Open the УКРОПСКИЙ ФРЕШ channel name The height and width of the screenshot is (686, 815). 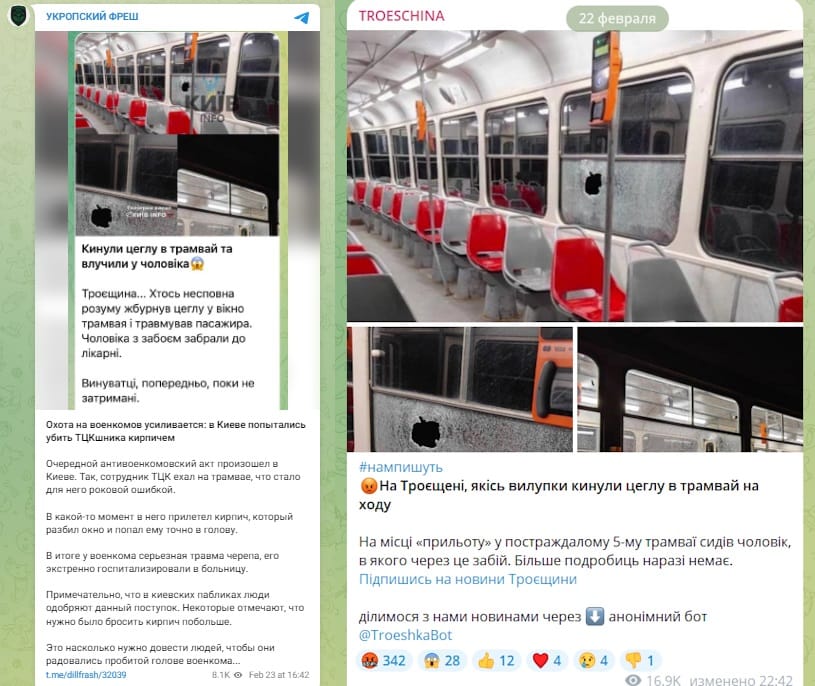[92, 17]
